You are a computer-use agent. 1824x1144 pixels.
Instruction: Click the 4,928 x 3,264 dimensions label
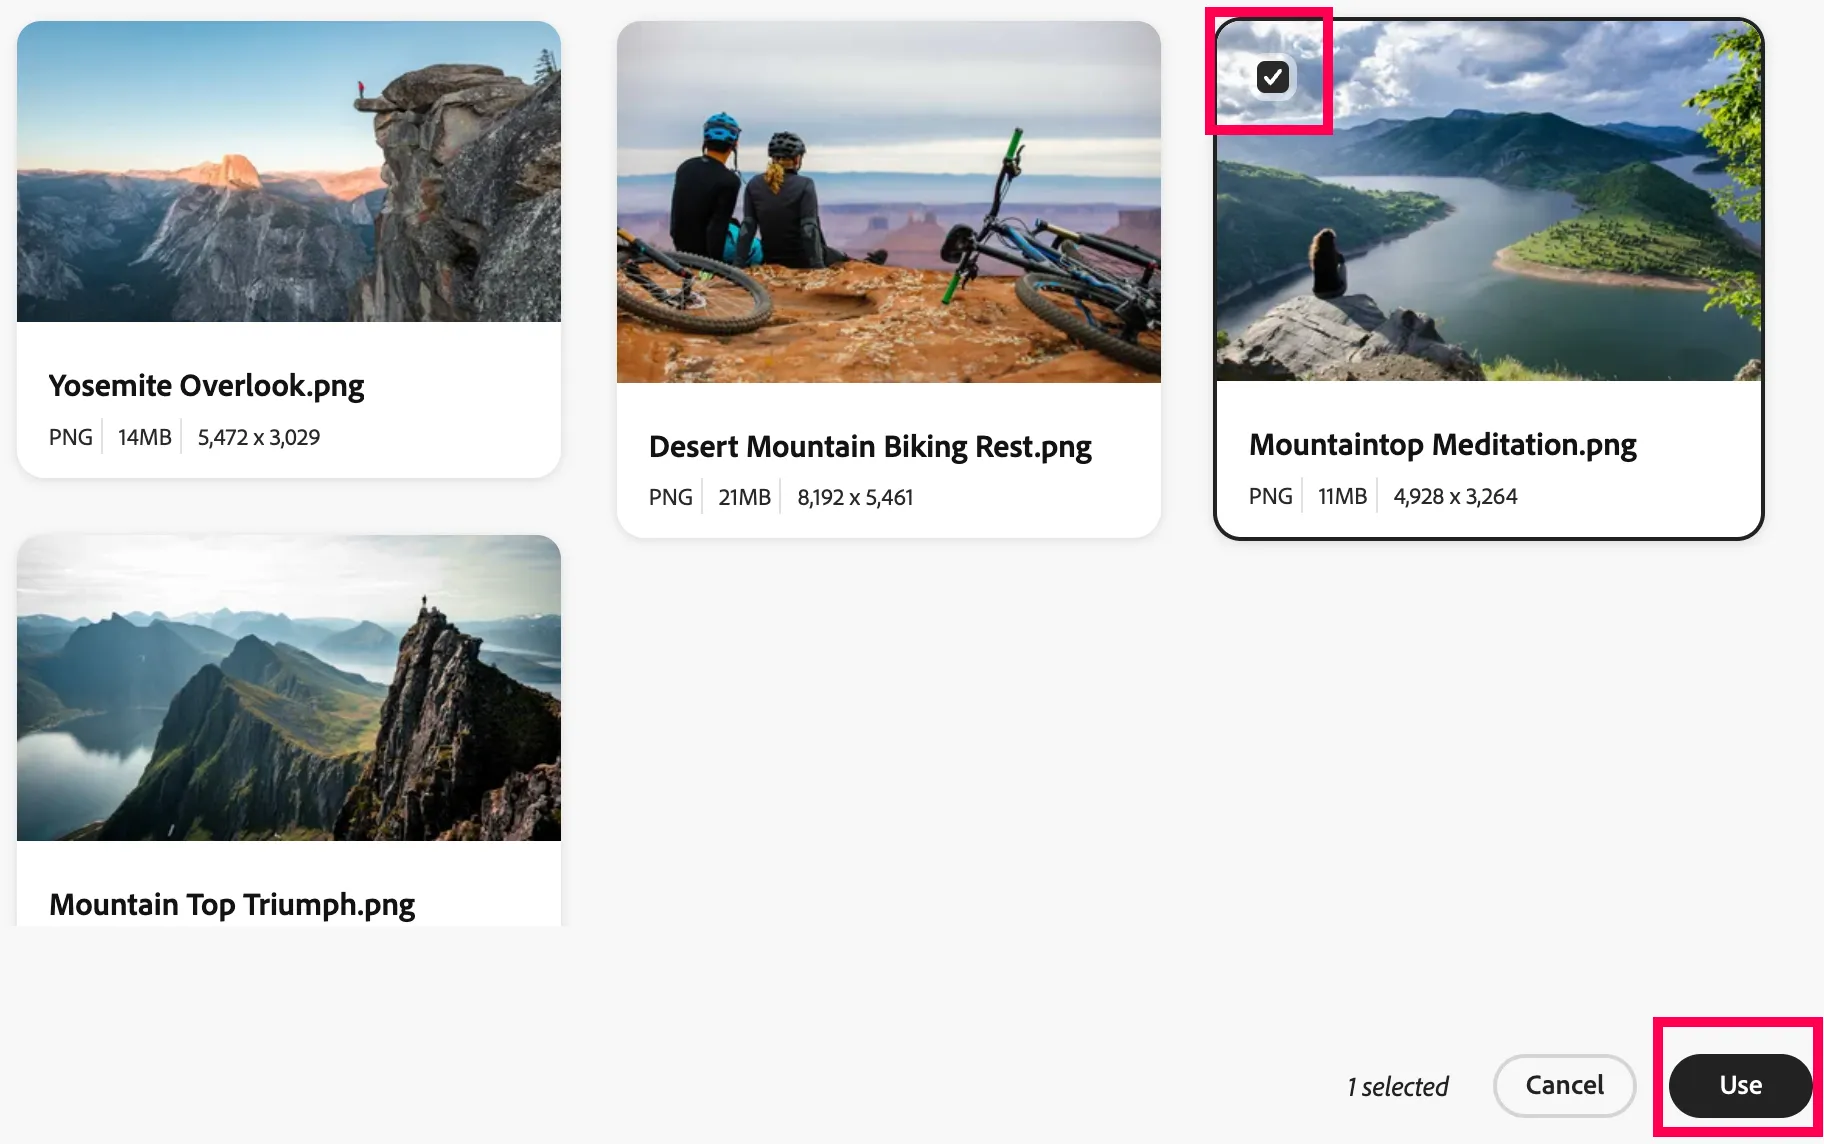(x=1455, y=496)
